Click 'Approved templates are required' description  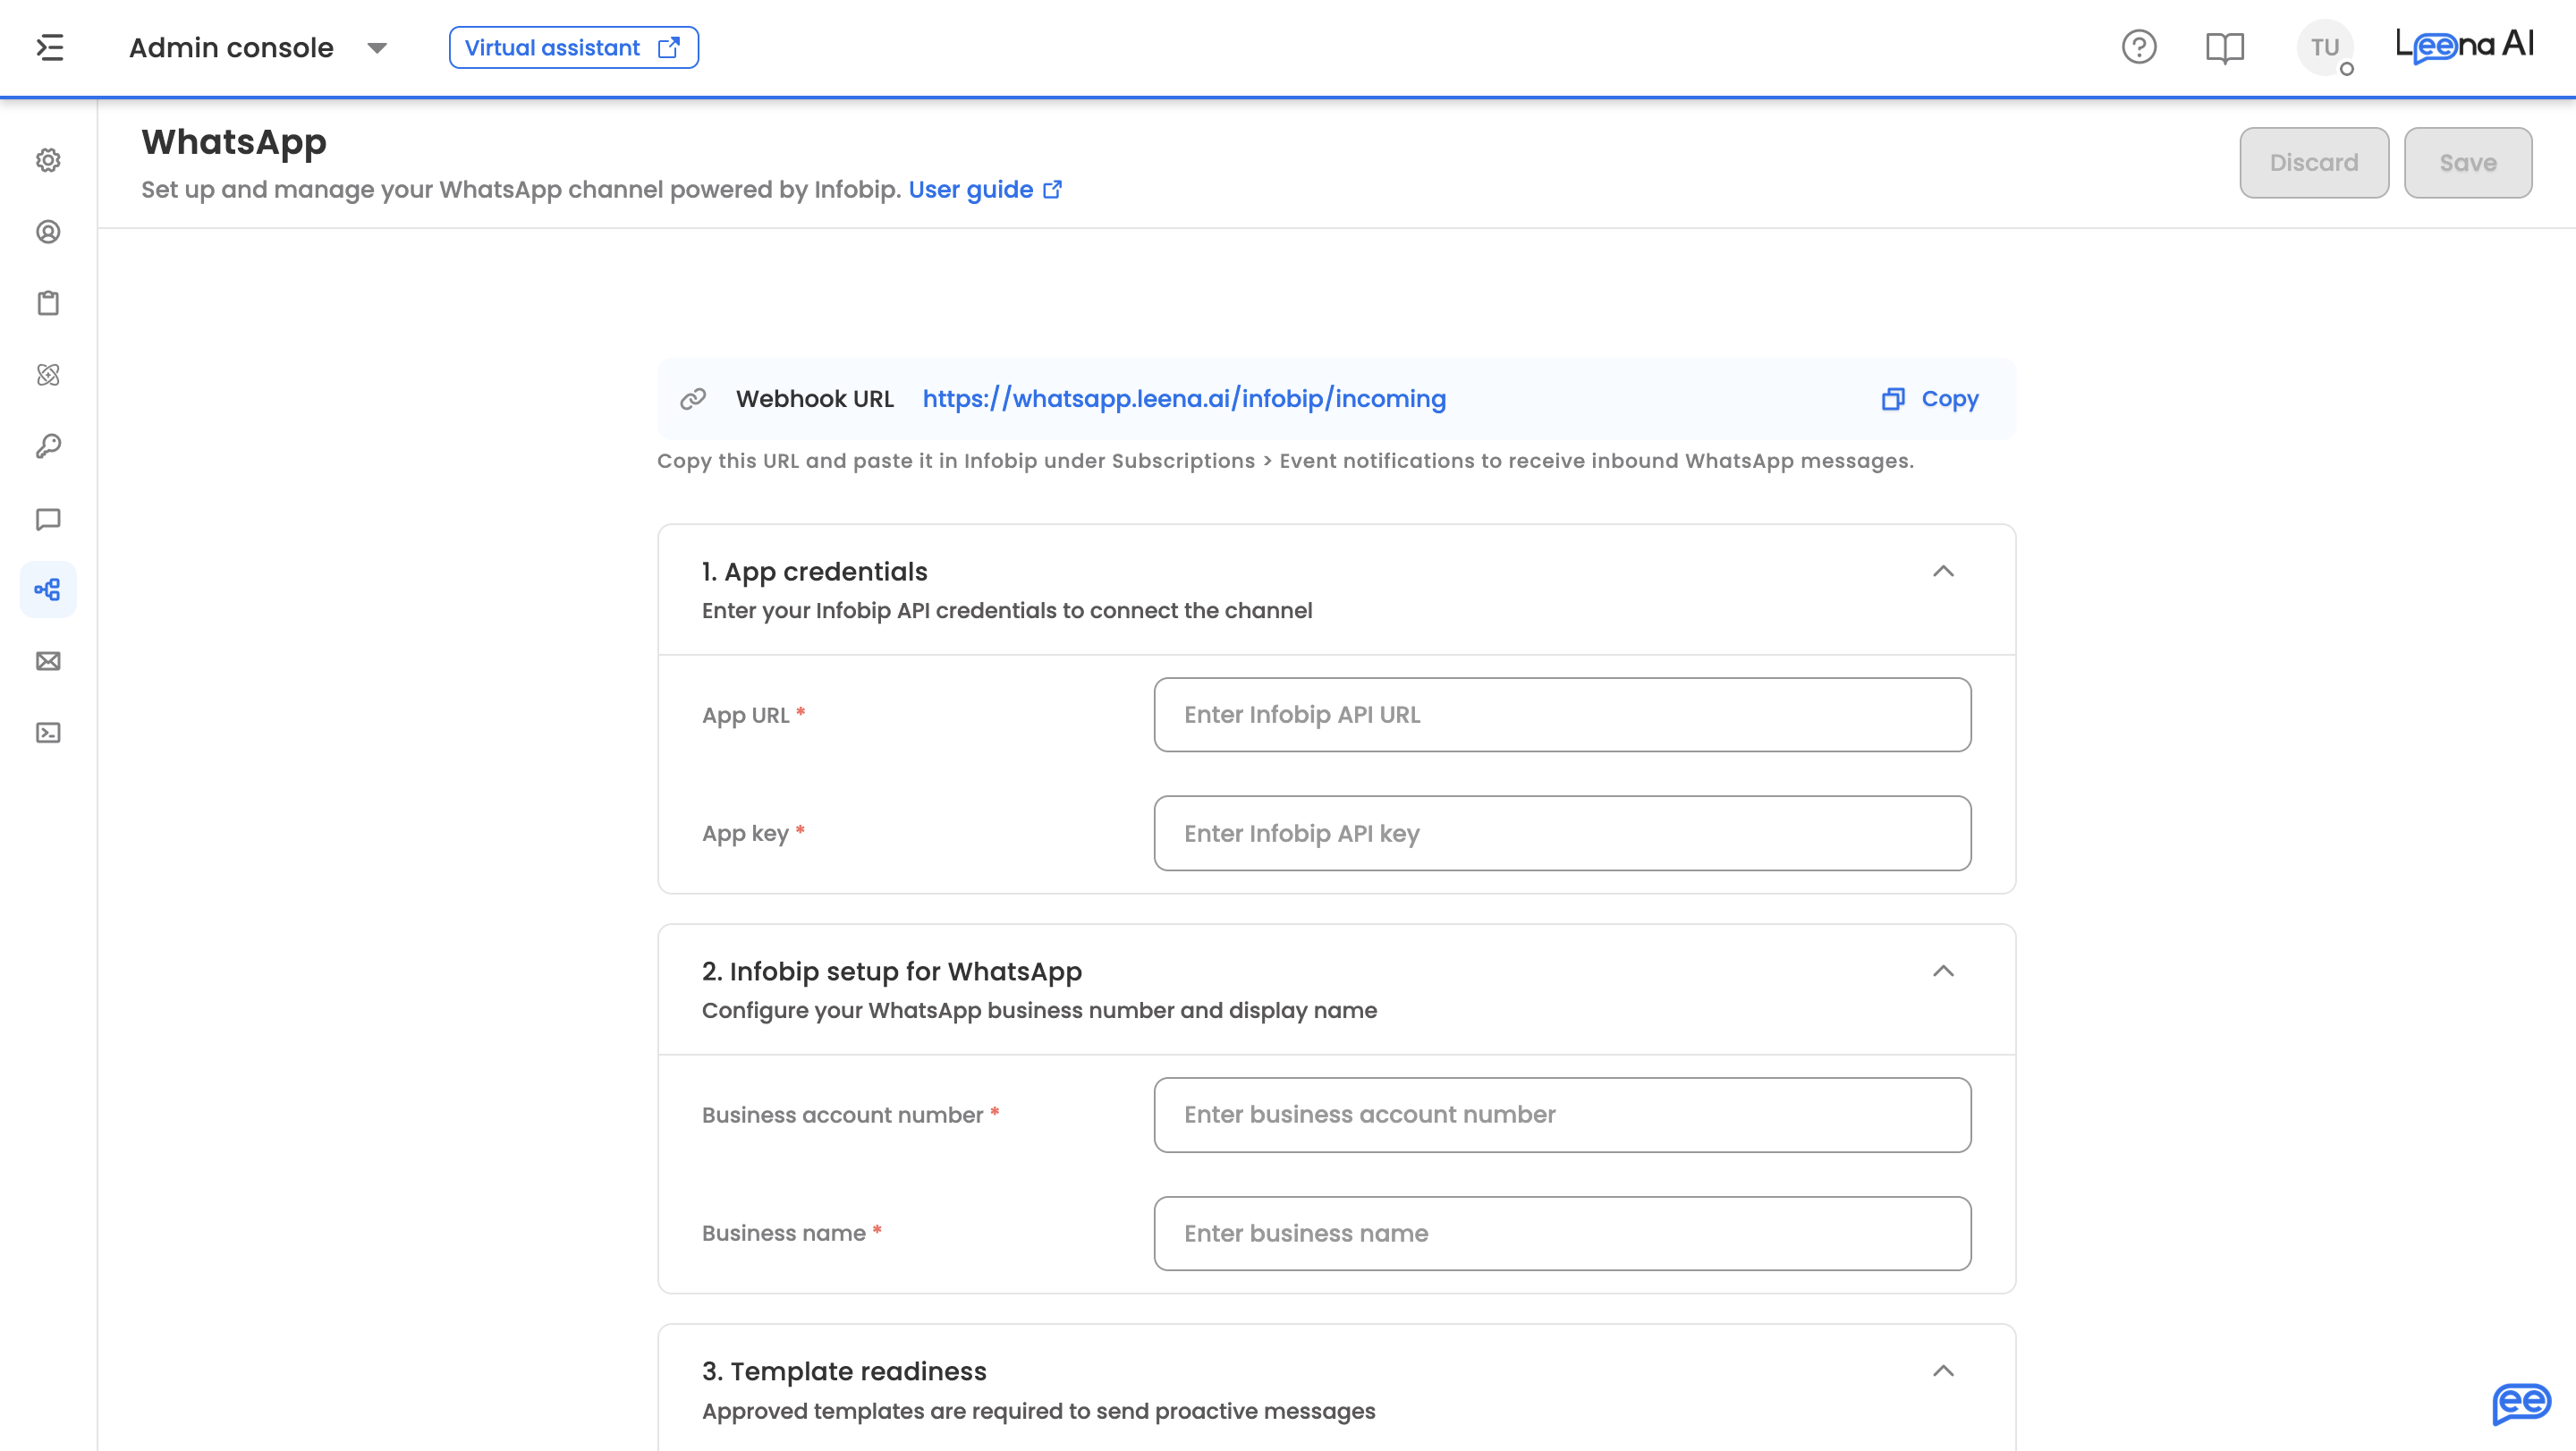(1038, 1411)
